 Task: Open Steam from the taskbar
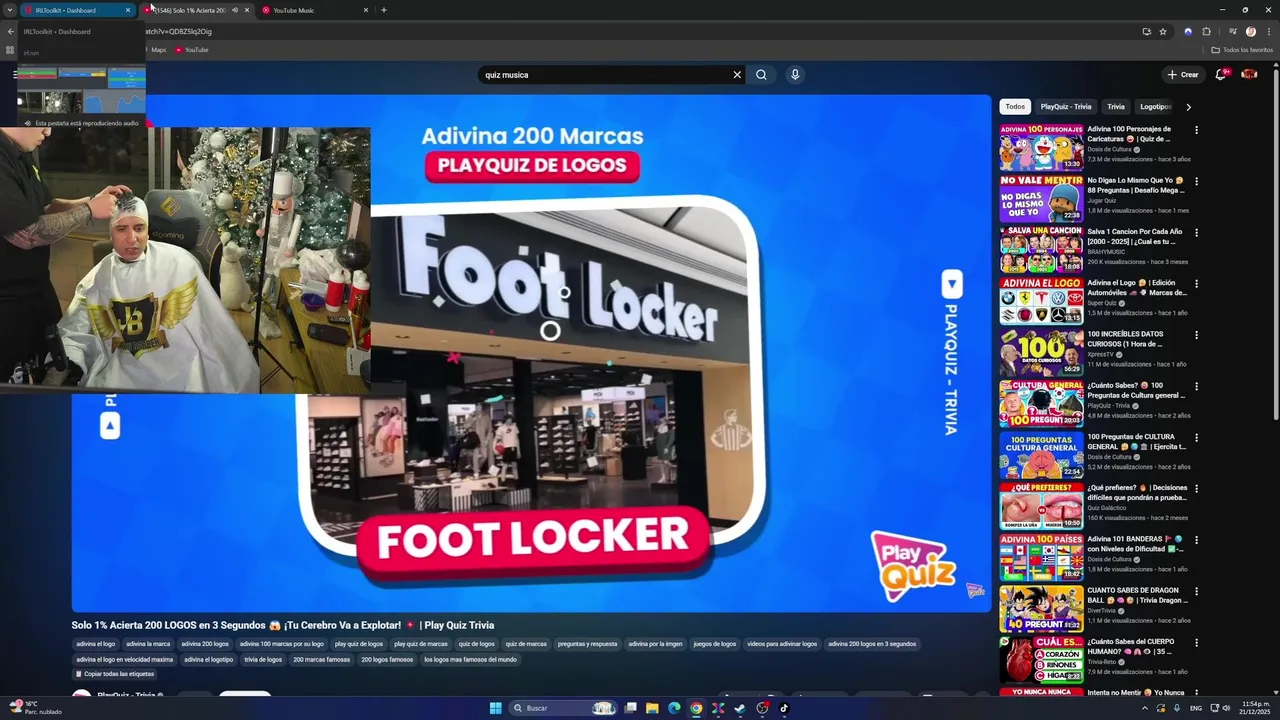coord(740,708)
